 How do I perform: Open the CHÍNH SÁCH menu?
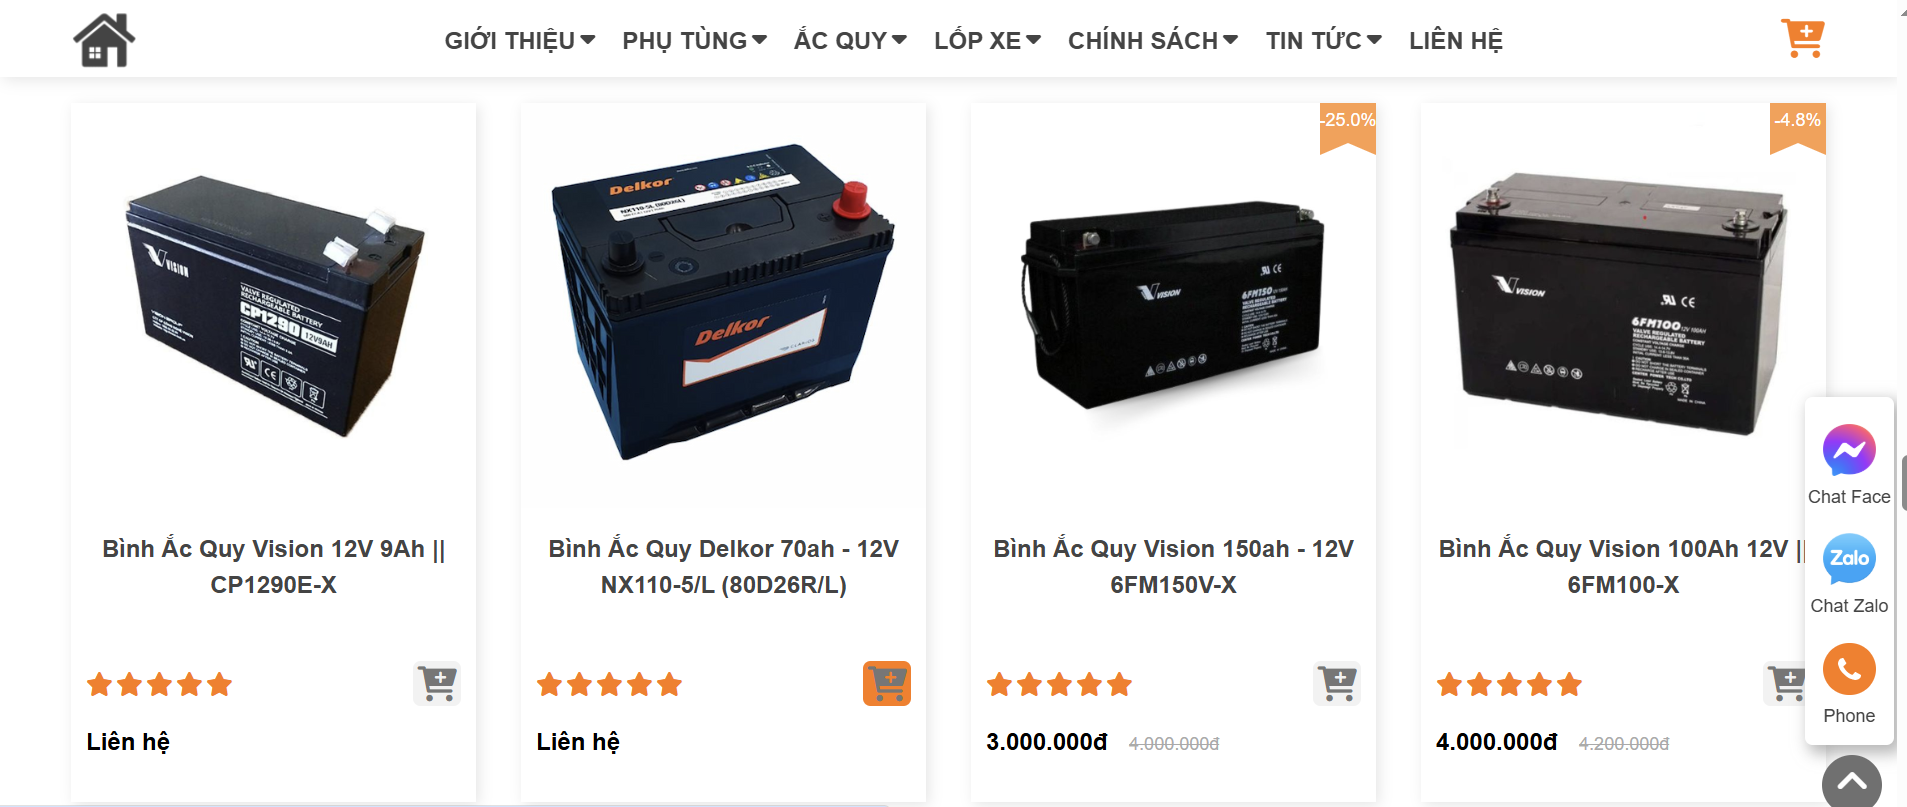click(1153, 41)
